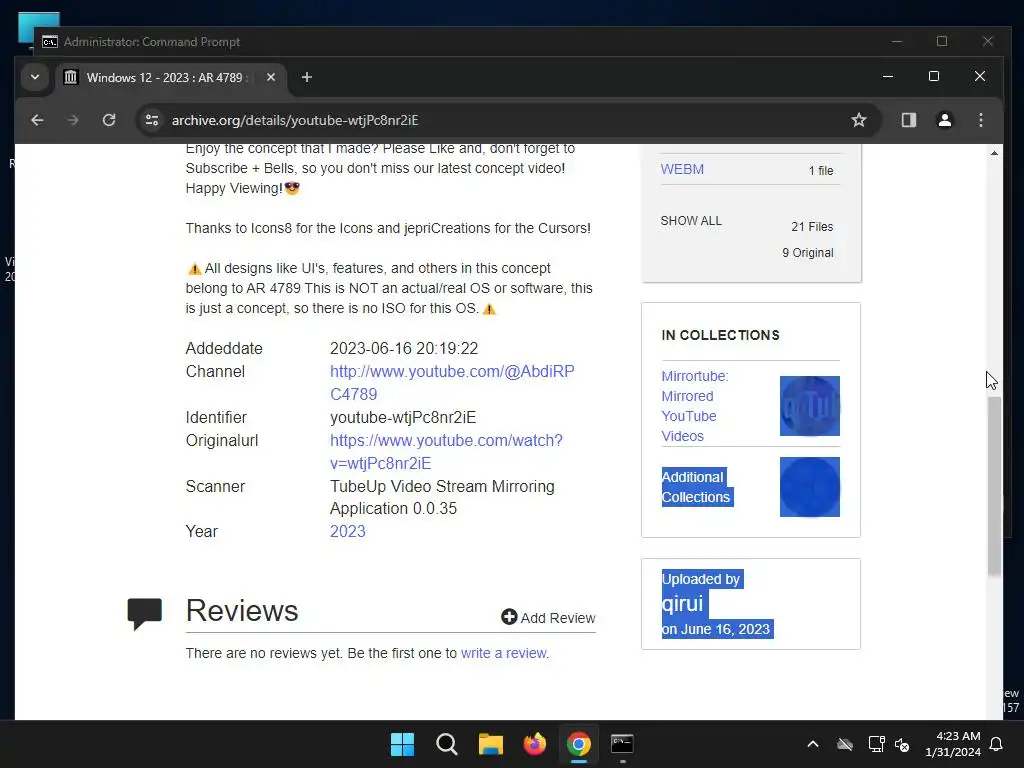Open the original YouTube watch URL
Viewport: 1024px width, 768px height.
click(x=446, y=452)
